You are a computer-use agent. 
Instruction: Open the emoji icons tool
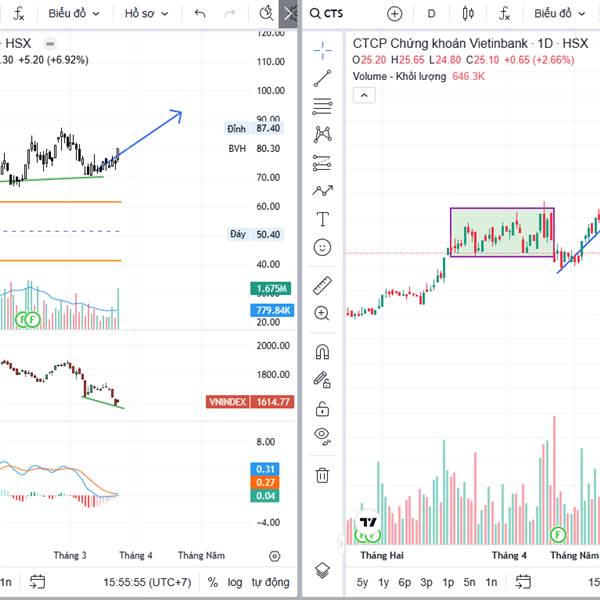[x=322, y=246]
